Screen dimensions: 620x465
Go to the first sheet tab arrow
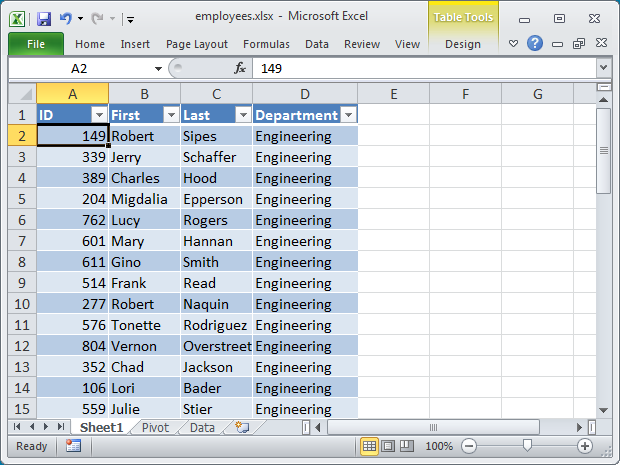pyautogui.click(x=17, y=427)
